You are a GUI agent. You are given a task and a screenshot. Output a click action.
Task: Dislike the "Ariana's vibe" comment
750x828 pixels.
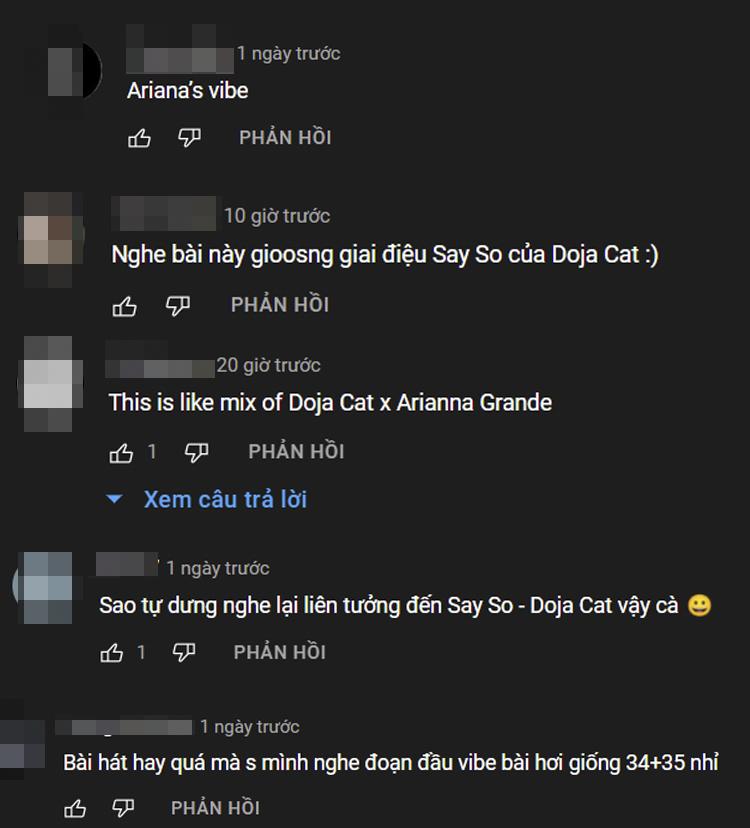click(189, 138)
